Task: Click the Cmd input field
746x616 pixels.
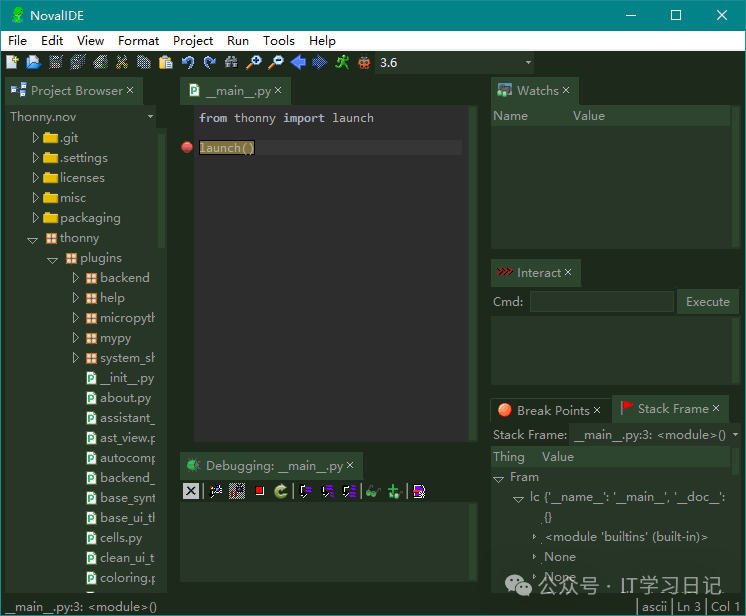Action: [x=601, y=302]
